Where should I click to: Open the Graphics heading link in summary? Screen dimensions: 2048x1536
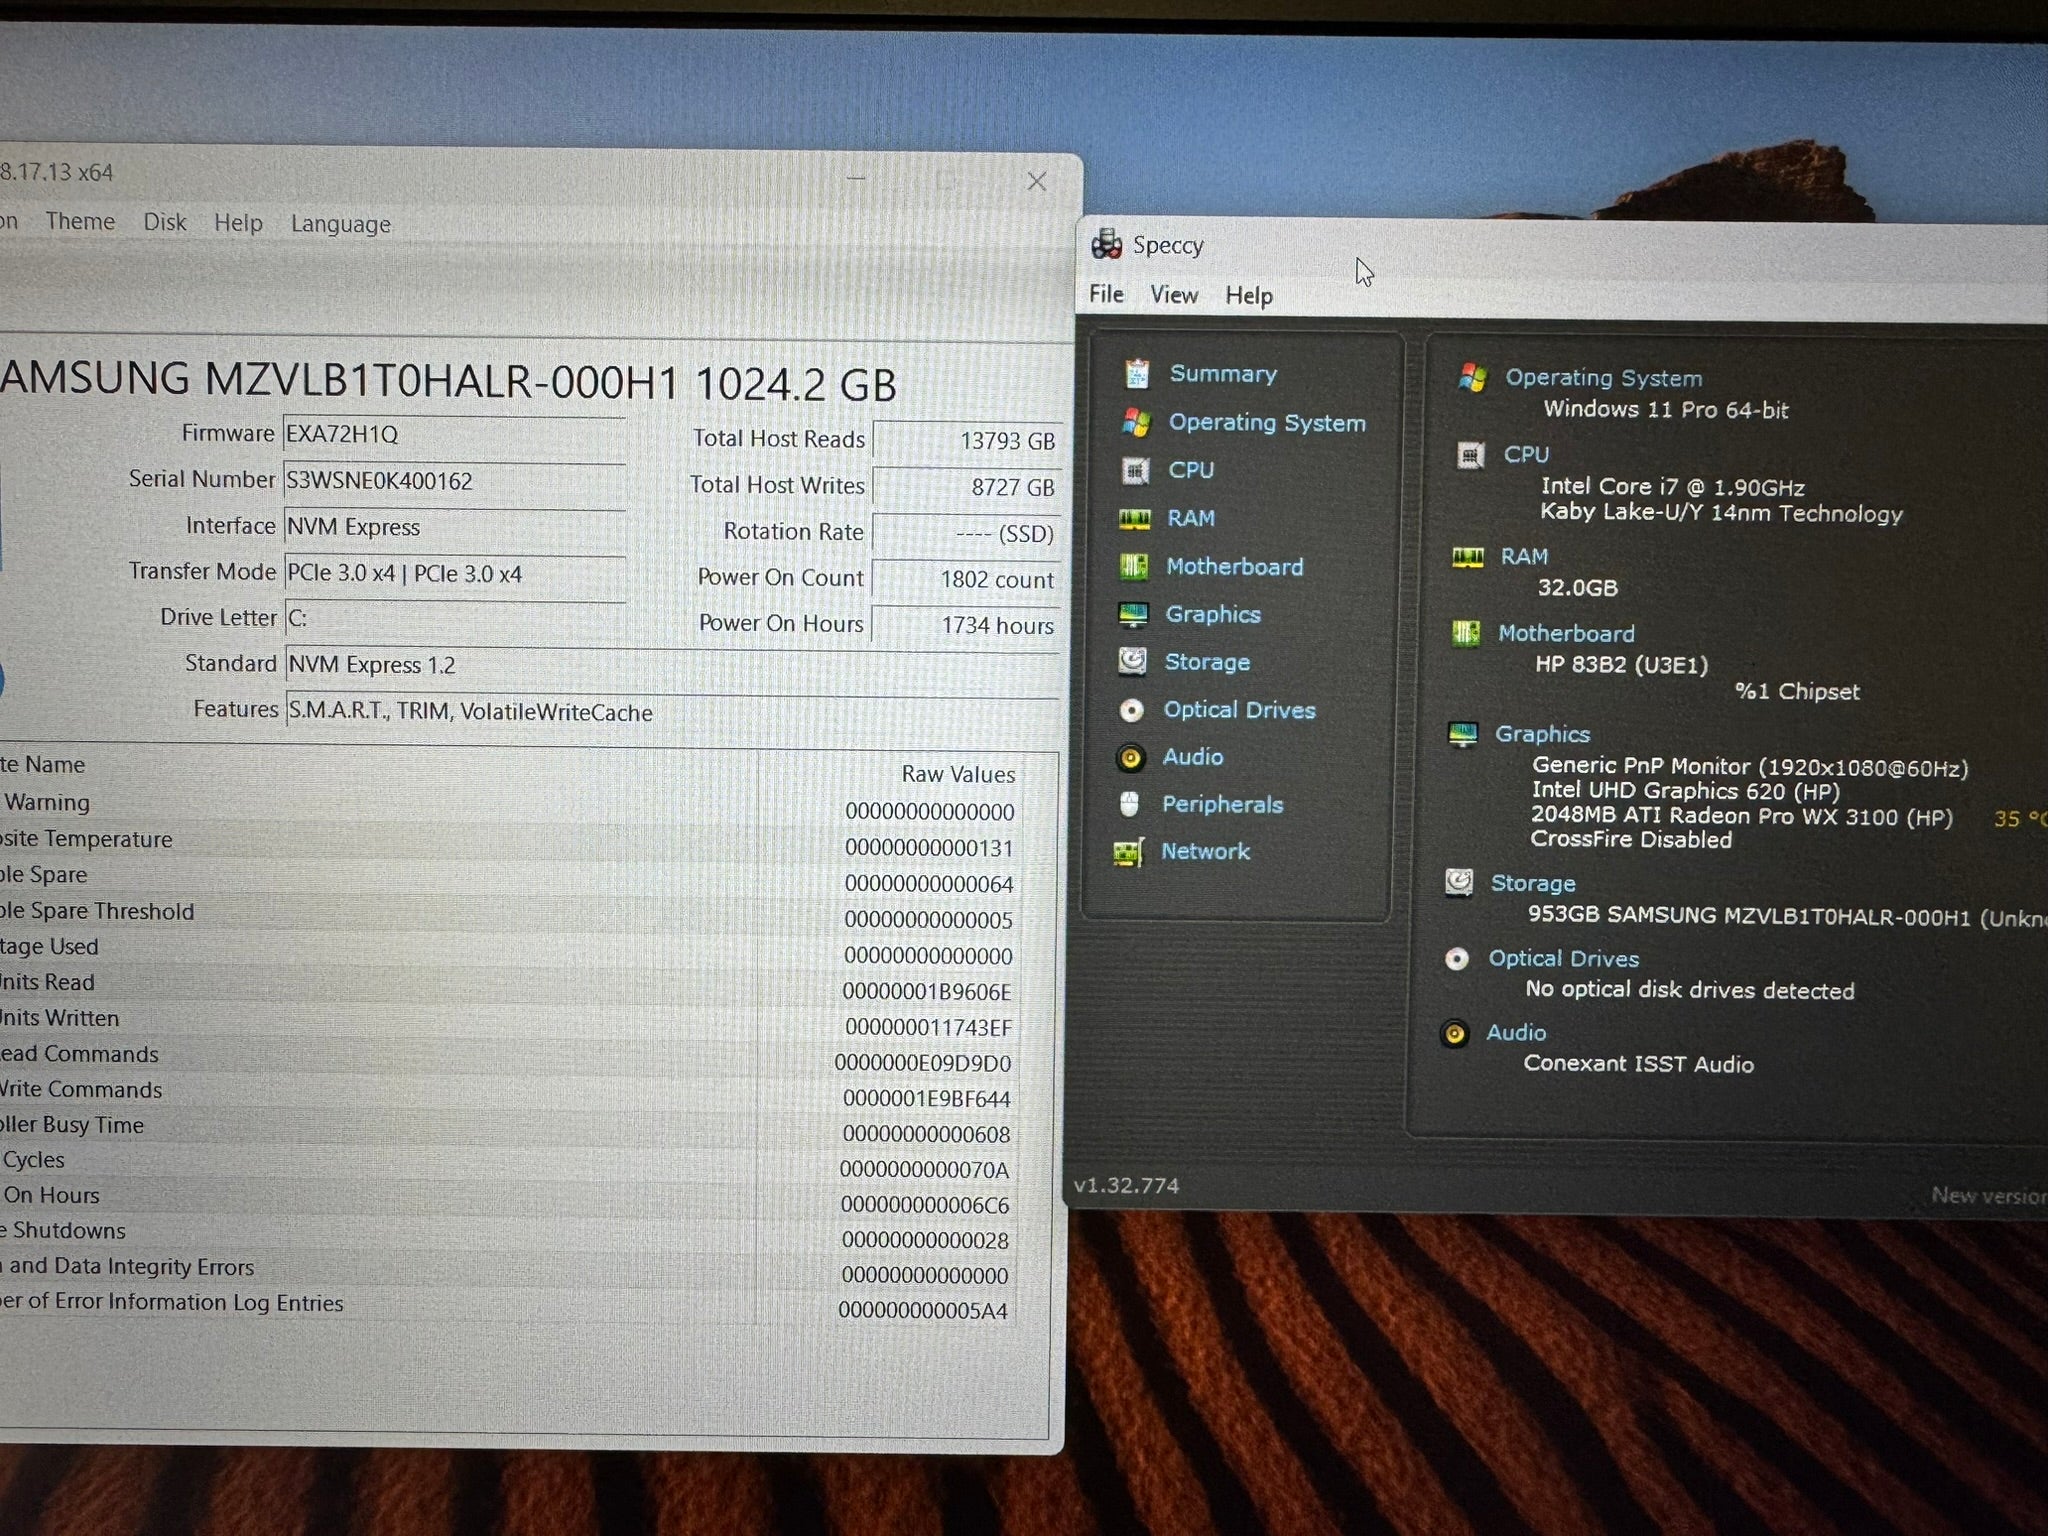click(x=1542, y=734)
